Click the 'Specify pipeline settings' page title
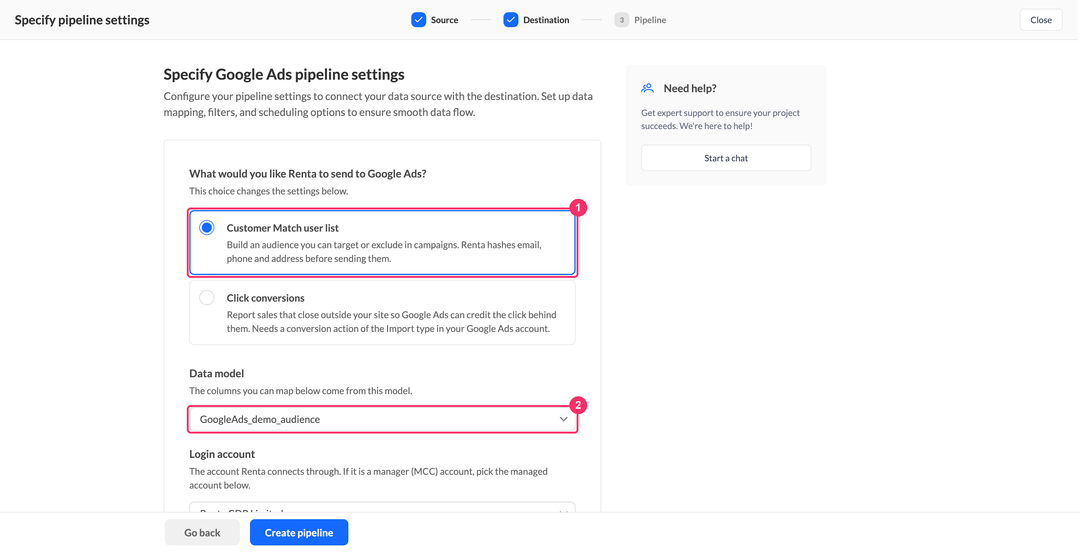Image resolution: width=1080 pixels, height=552 pixels. click(x=82, y=20)
